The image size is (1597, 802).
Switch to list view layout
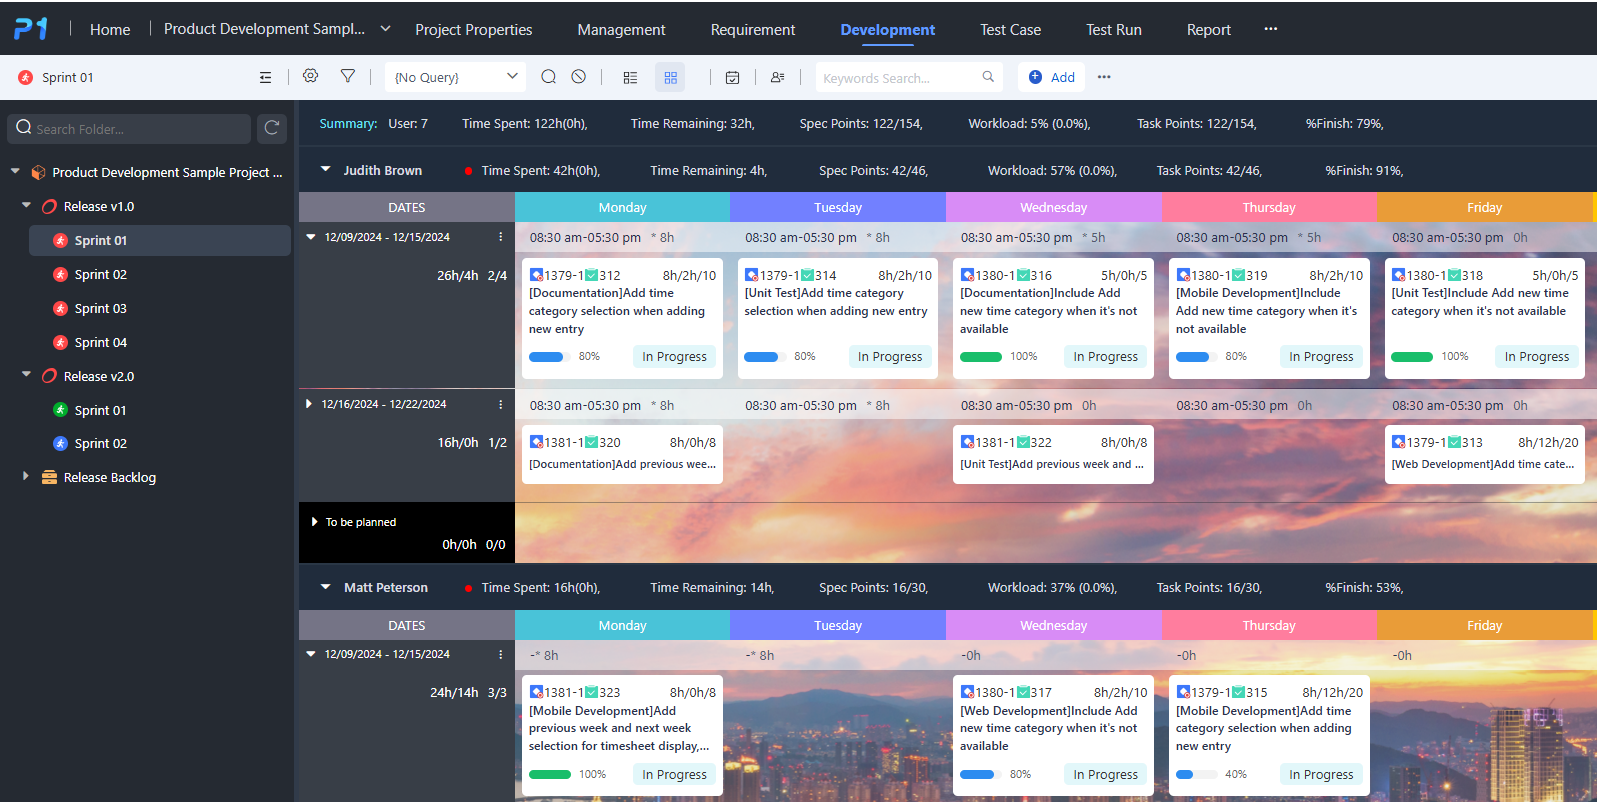pos(630,77)
